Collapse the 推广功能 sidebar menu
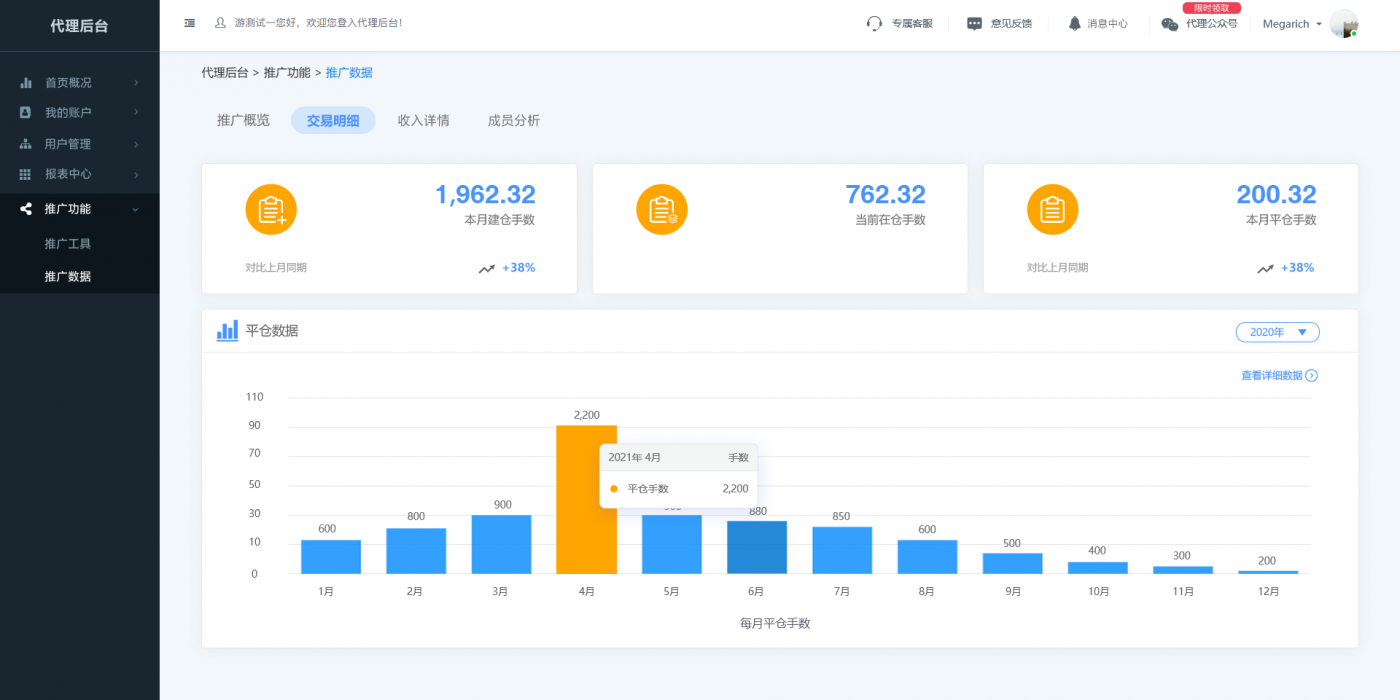 coord(80,209)
